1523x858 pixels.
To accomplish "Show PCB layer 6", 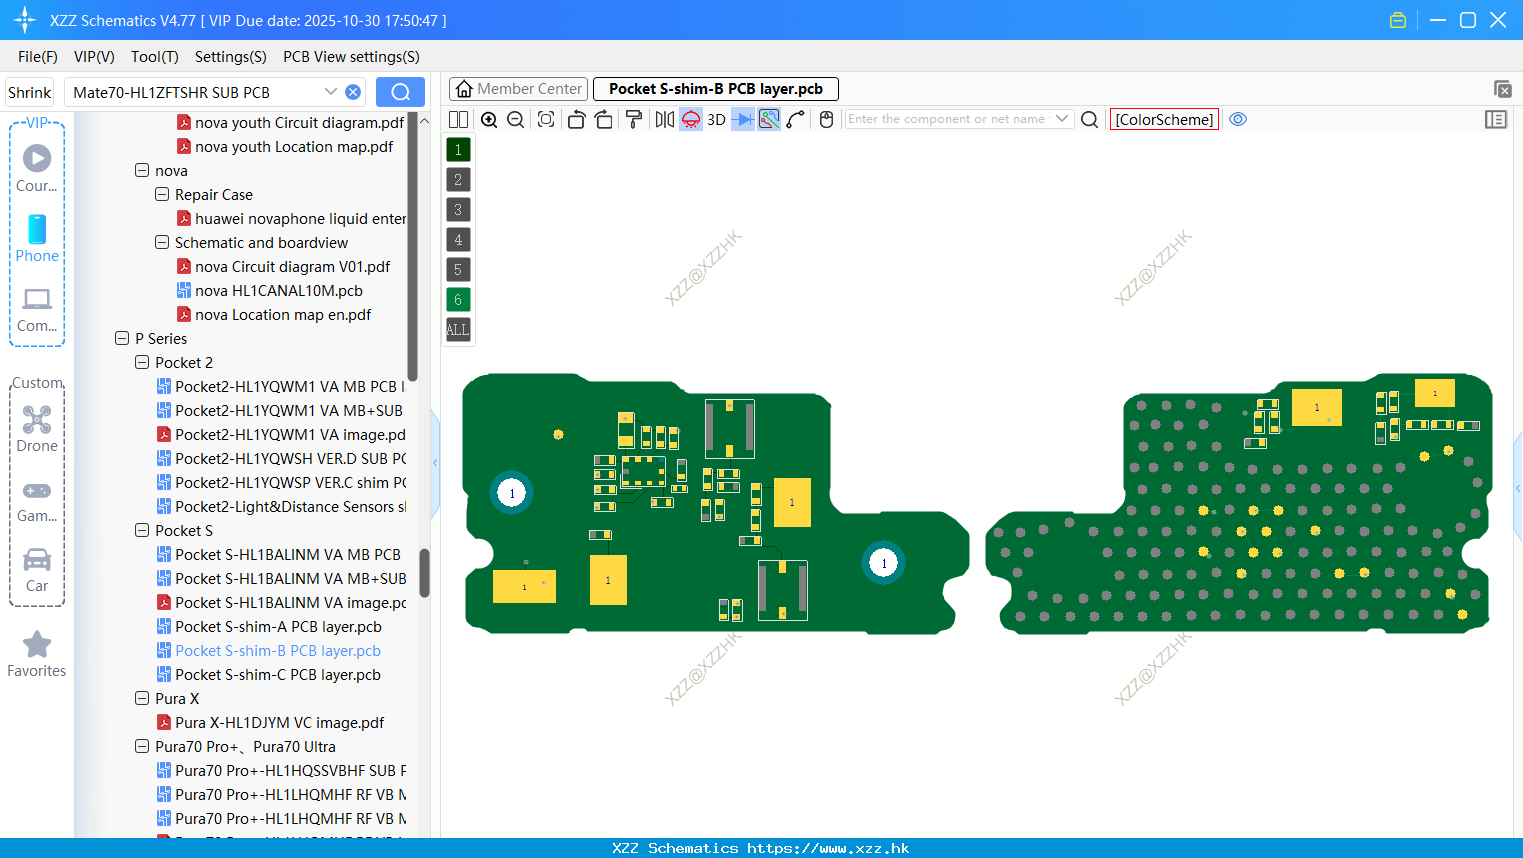I will (458, 299).
